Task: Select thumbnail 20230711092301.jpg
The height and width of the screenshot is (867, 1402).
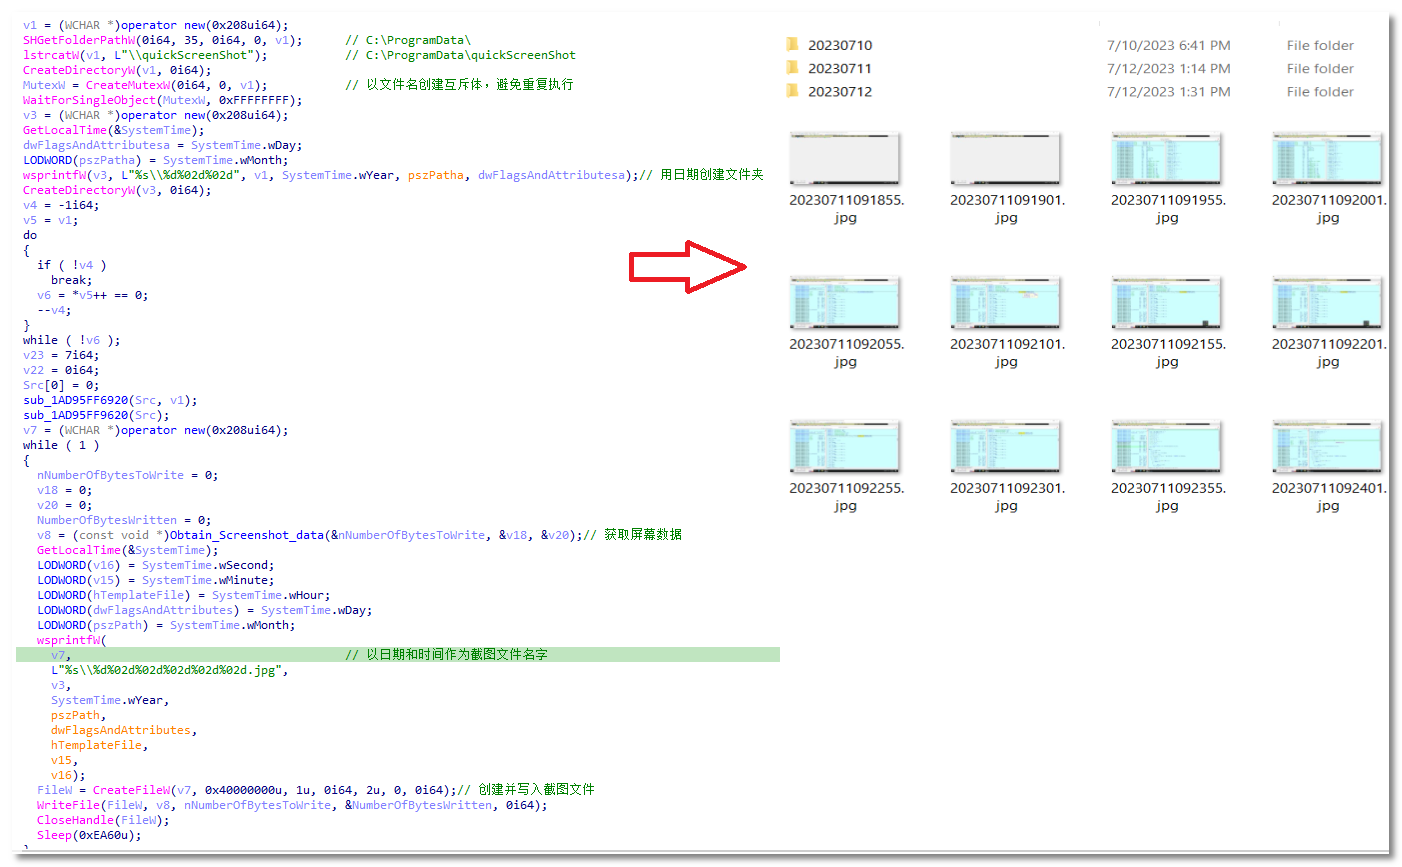Action: (1006, 448)
